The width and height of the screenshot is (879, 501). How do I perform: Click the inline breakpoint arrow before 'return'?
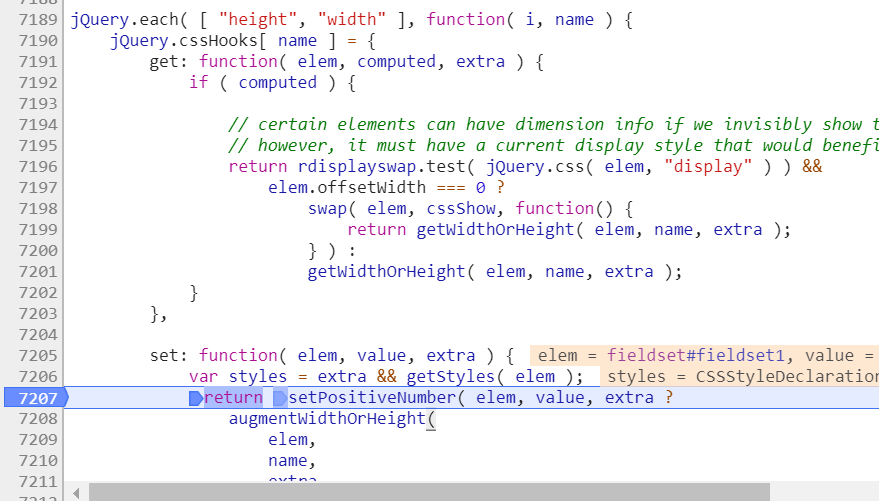click(x=196, y=398)
